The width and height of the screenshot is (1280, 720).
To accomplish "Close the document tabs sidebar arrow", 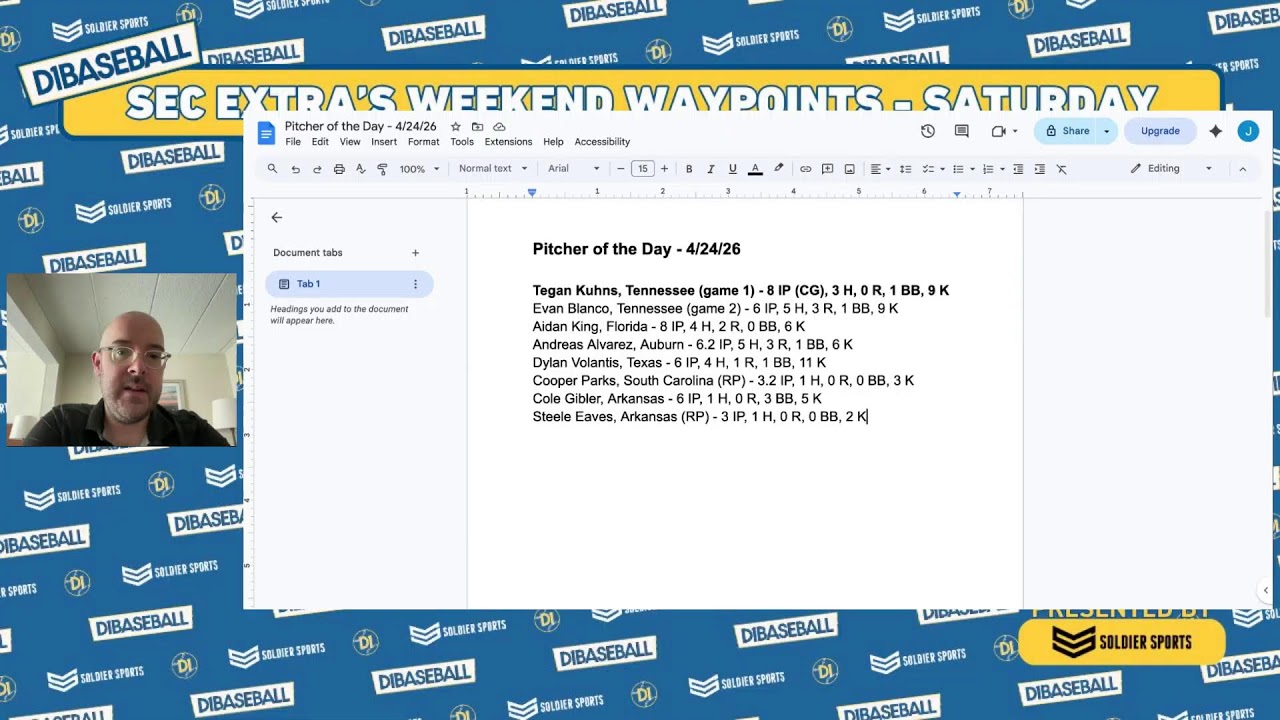I will [x=277, y=217].
